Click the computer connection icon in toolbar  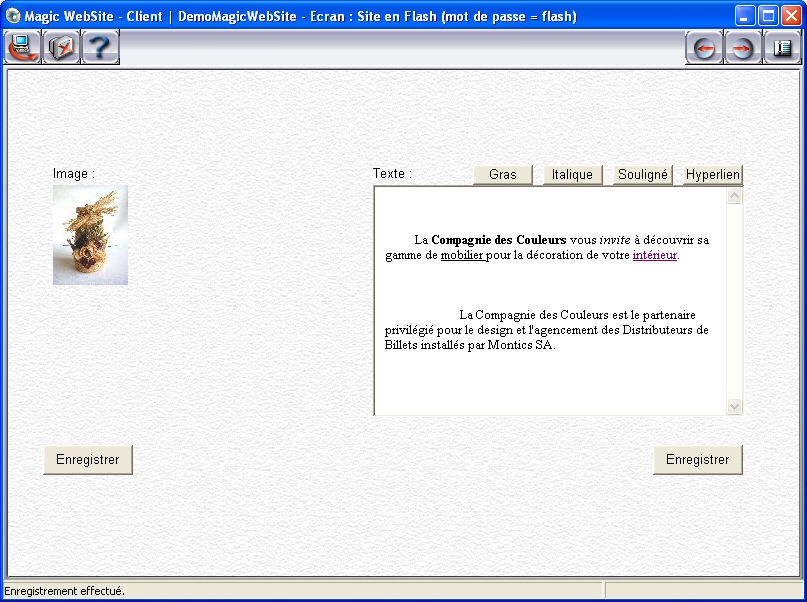coord(22,47)
